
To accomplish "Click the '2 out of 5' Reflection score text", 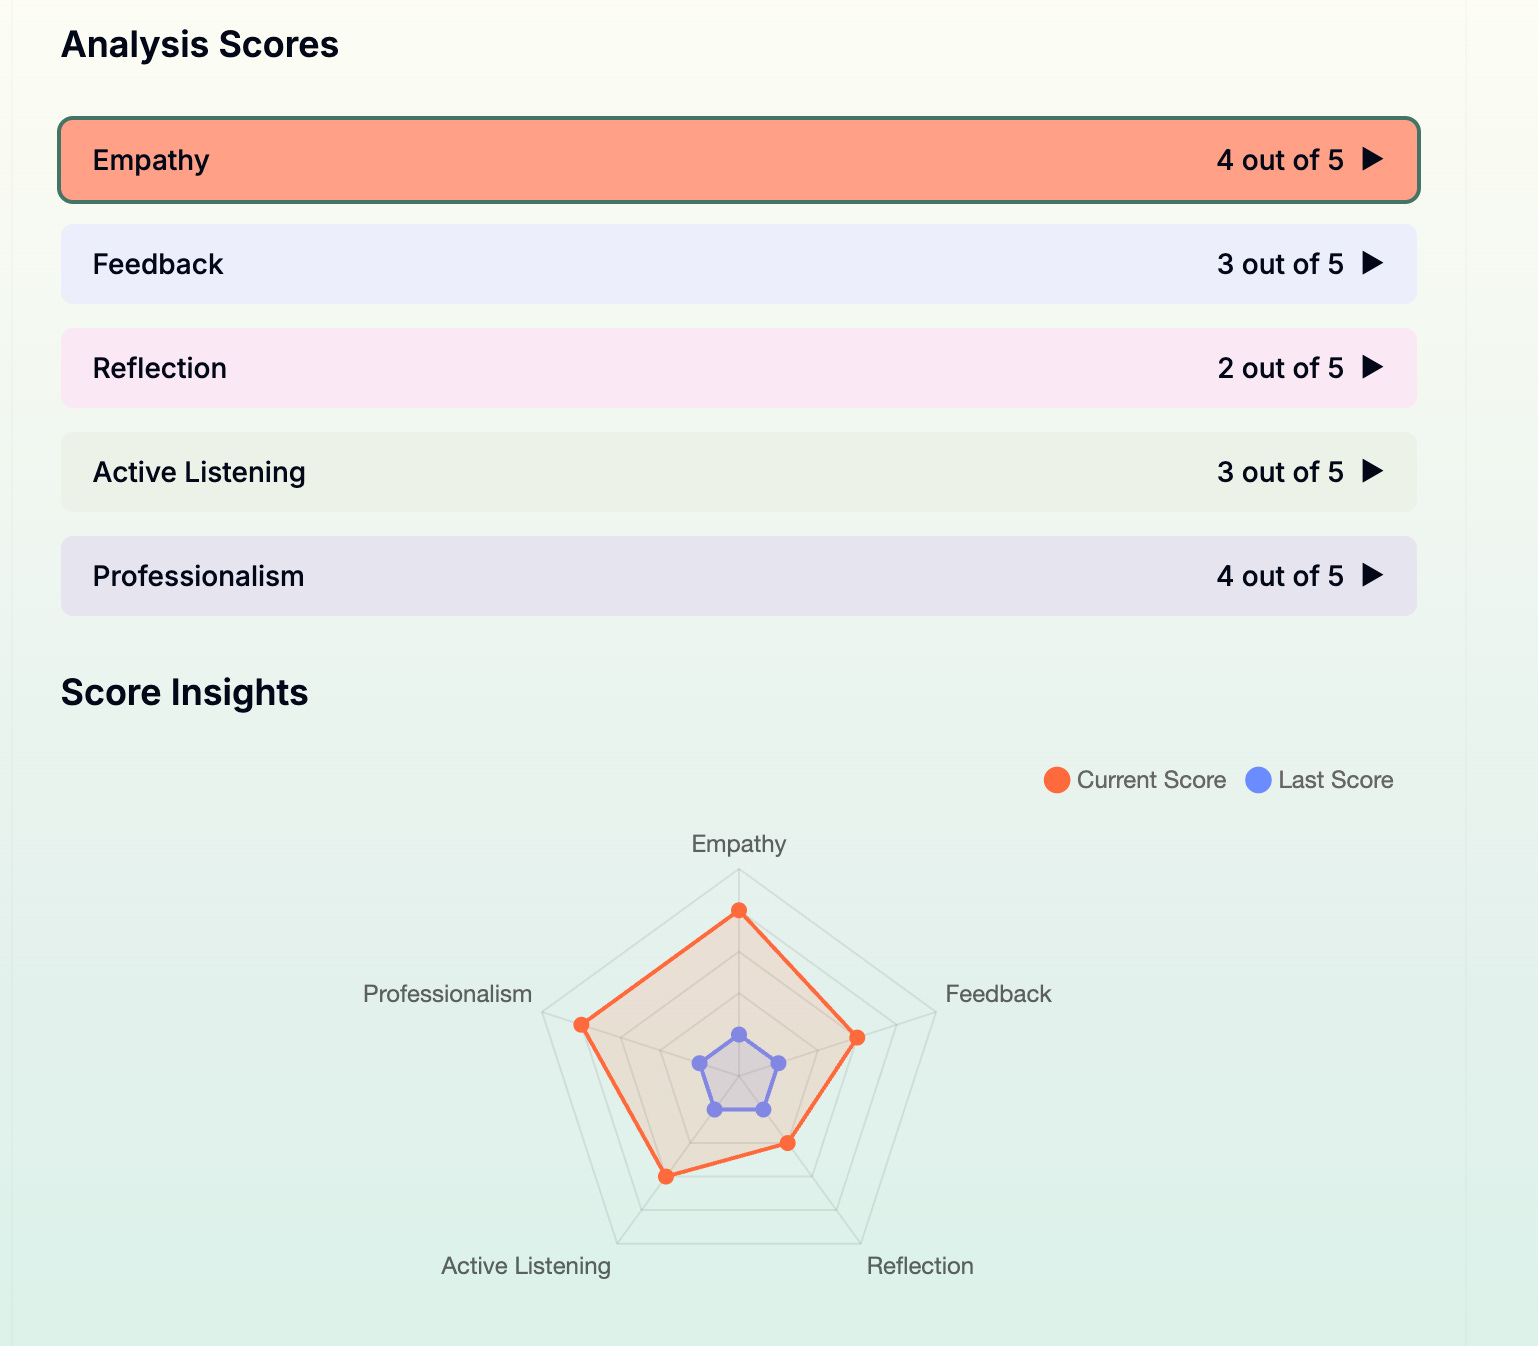I will (x=1280, y=368).
